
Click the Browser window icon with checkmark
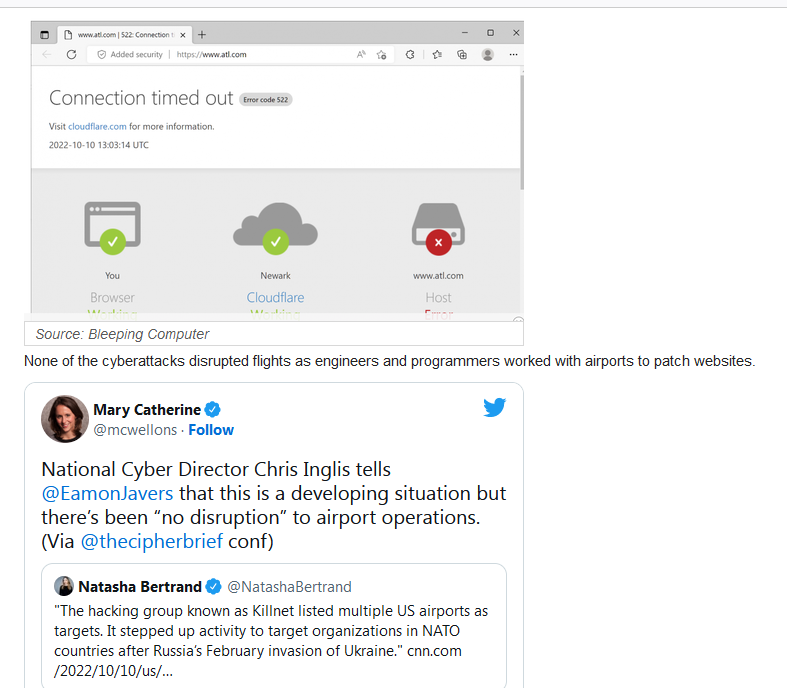coord(112,228)
